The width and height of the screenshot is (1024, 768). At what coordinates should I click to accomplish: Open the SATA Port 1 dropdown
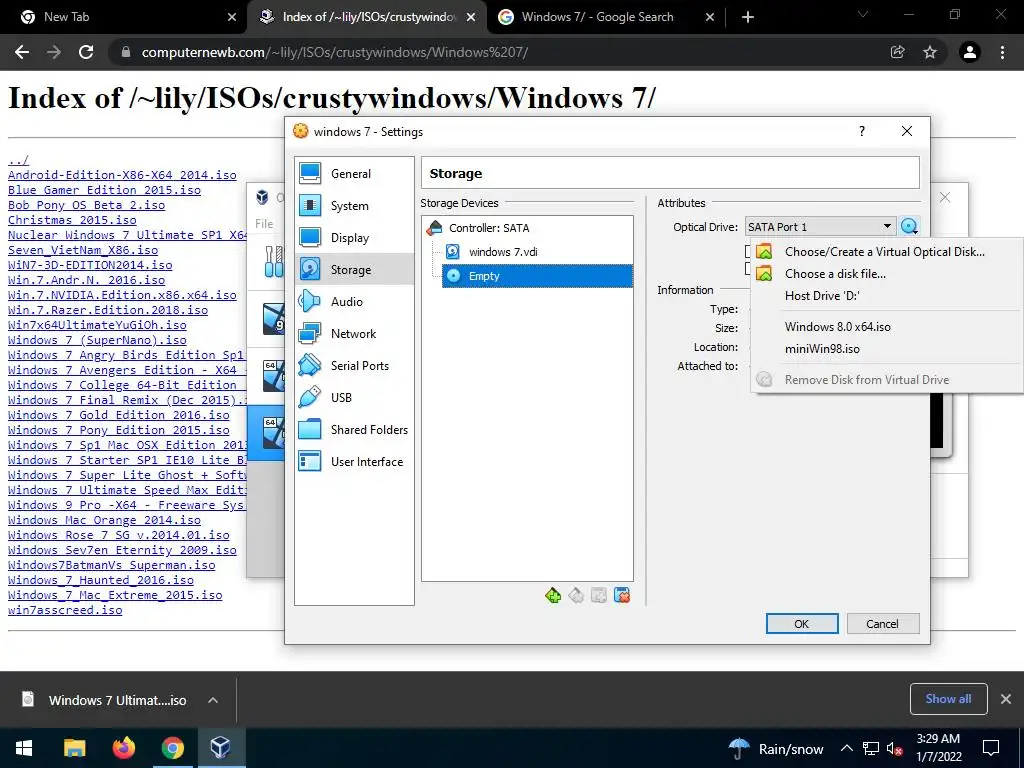click(820, 227)
